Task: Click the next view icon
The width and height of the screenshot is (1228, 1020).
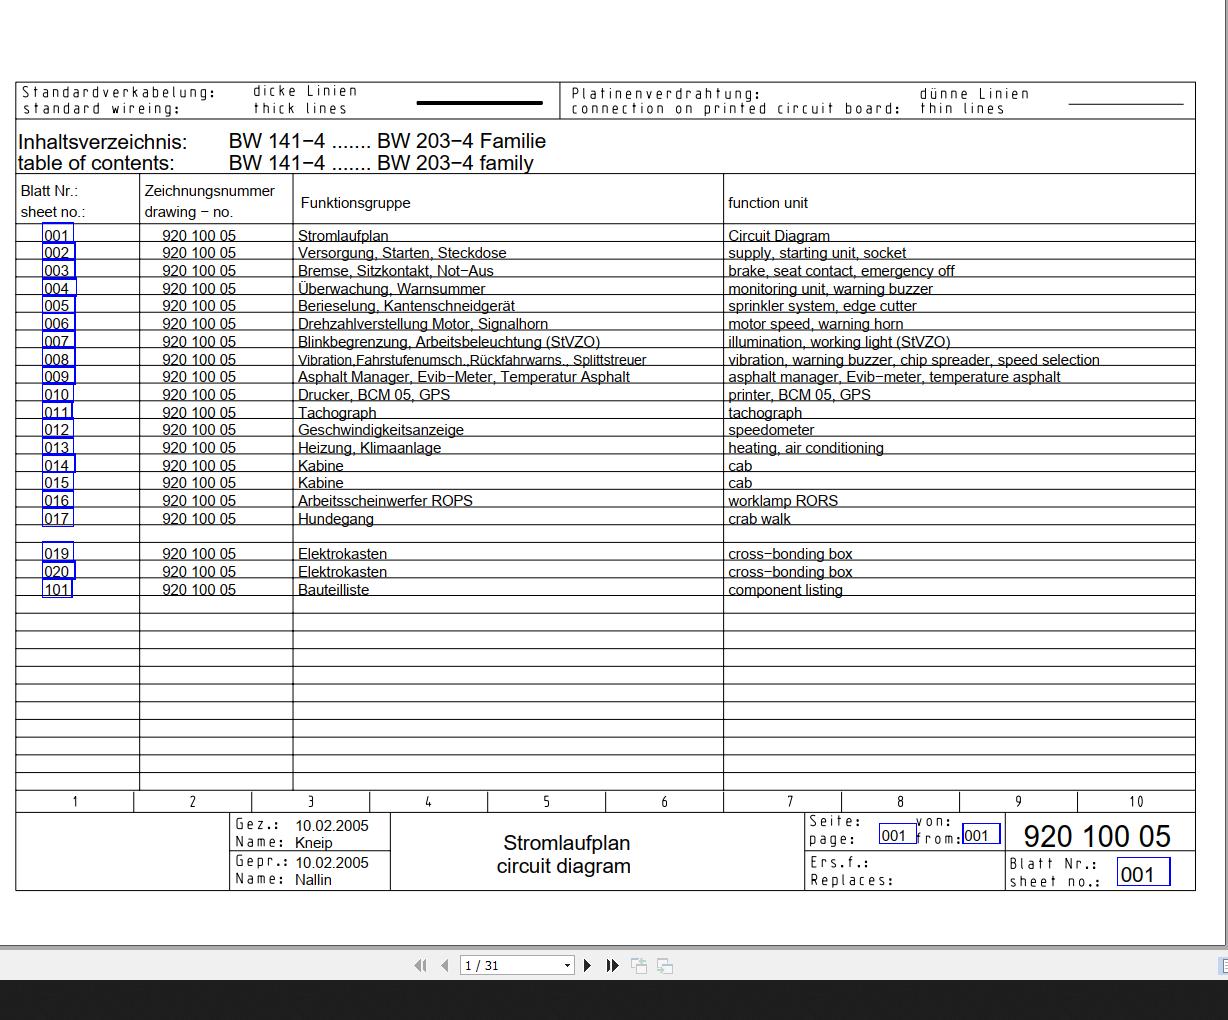Action: click(x=665, y=965)
